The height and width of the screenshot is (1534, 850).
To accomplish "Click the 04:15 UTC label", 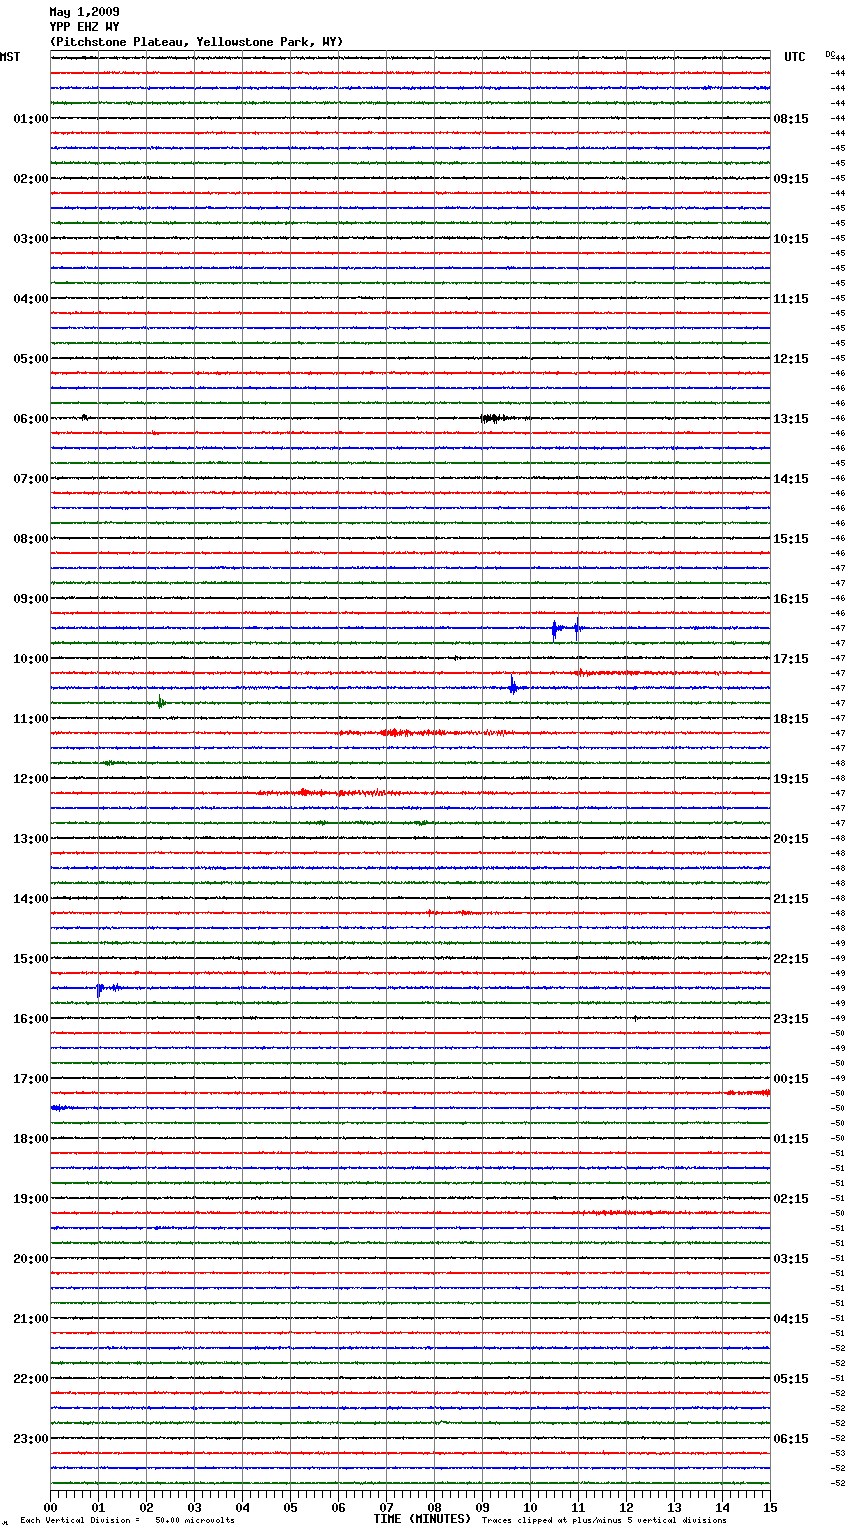I will coord(791,1319).
